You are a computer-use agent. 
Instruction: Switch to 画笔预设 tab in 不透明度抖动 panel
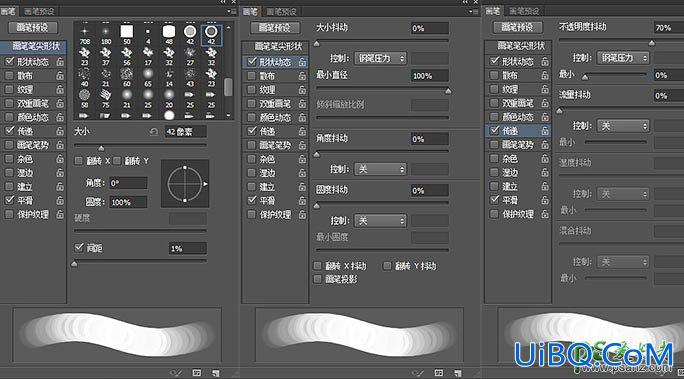point(524,11)
